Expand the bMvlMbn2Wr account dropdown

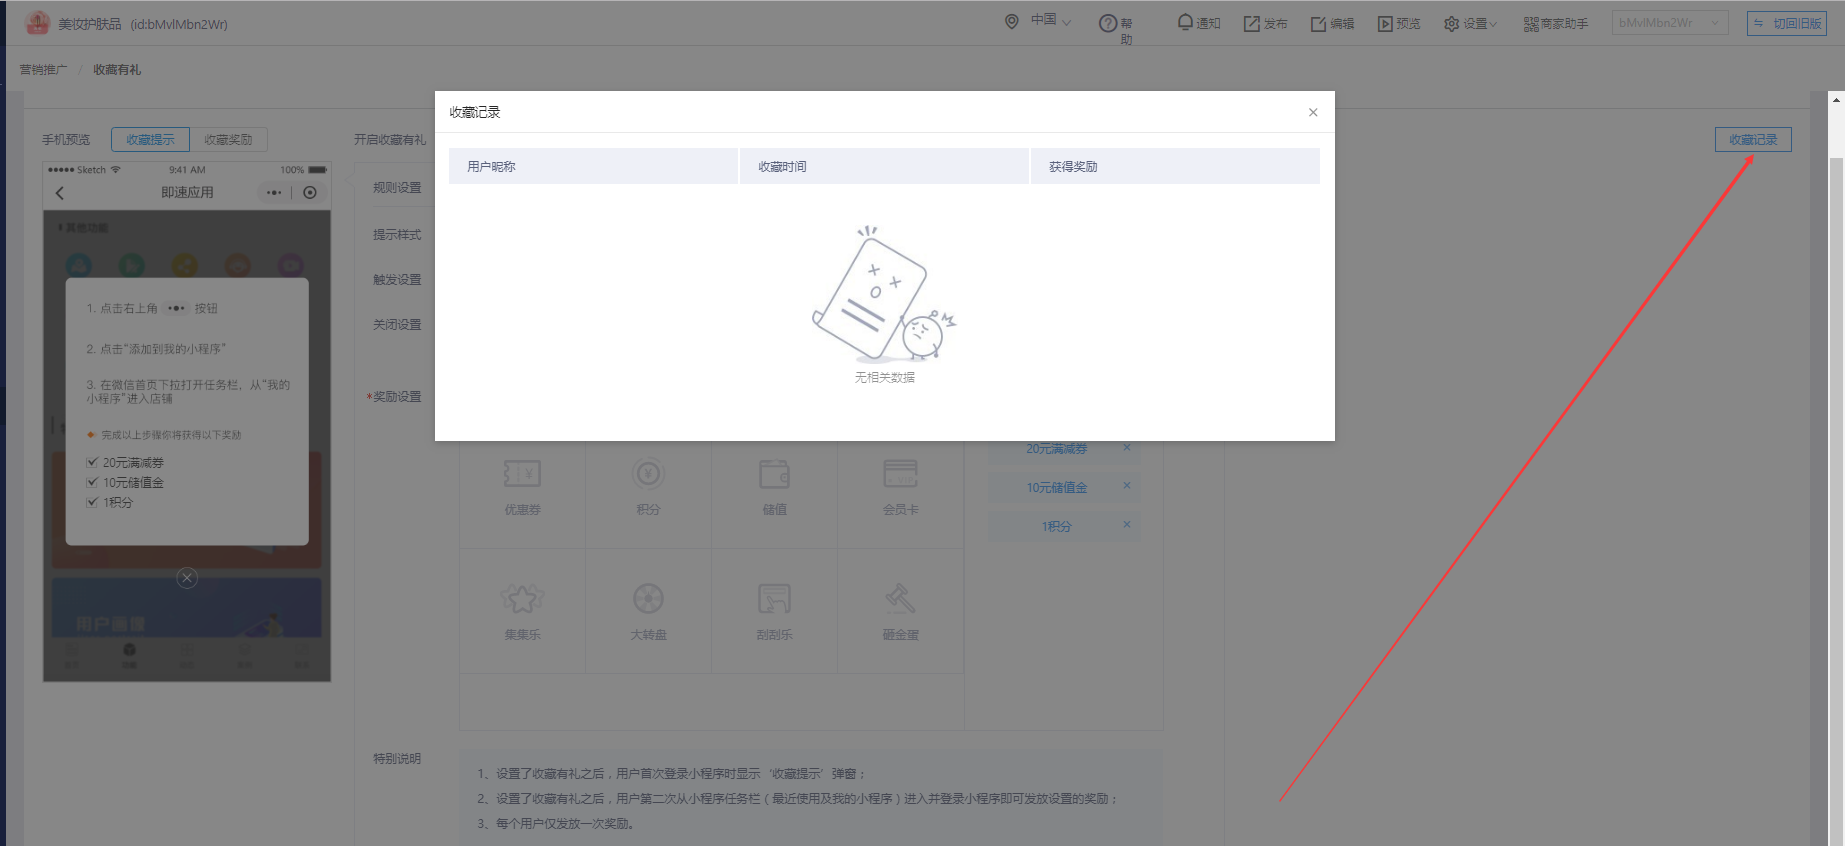[1669, 23]
